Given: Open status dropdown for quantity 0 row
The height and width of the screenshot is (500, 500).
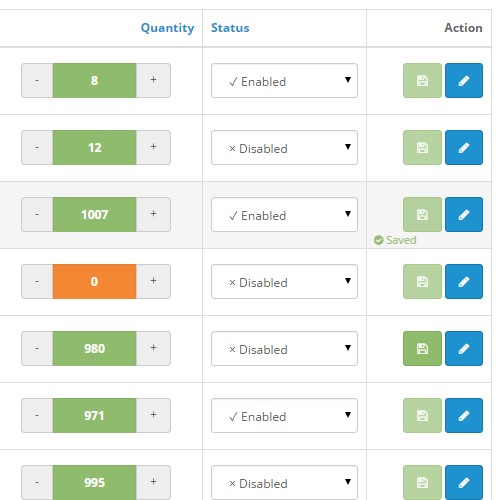Looking at the screenshot, I should [284, 282].
